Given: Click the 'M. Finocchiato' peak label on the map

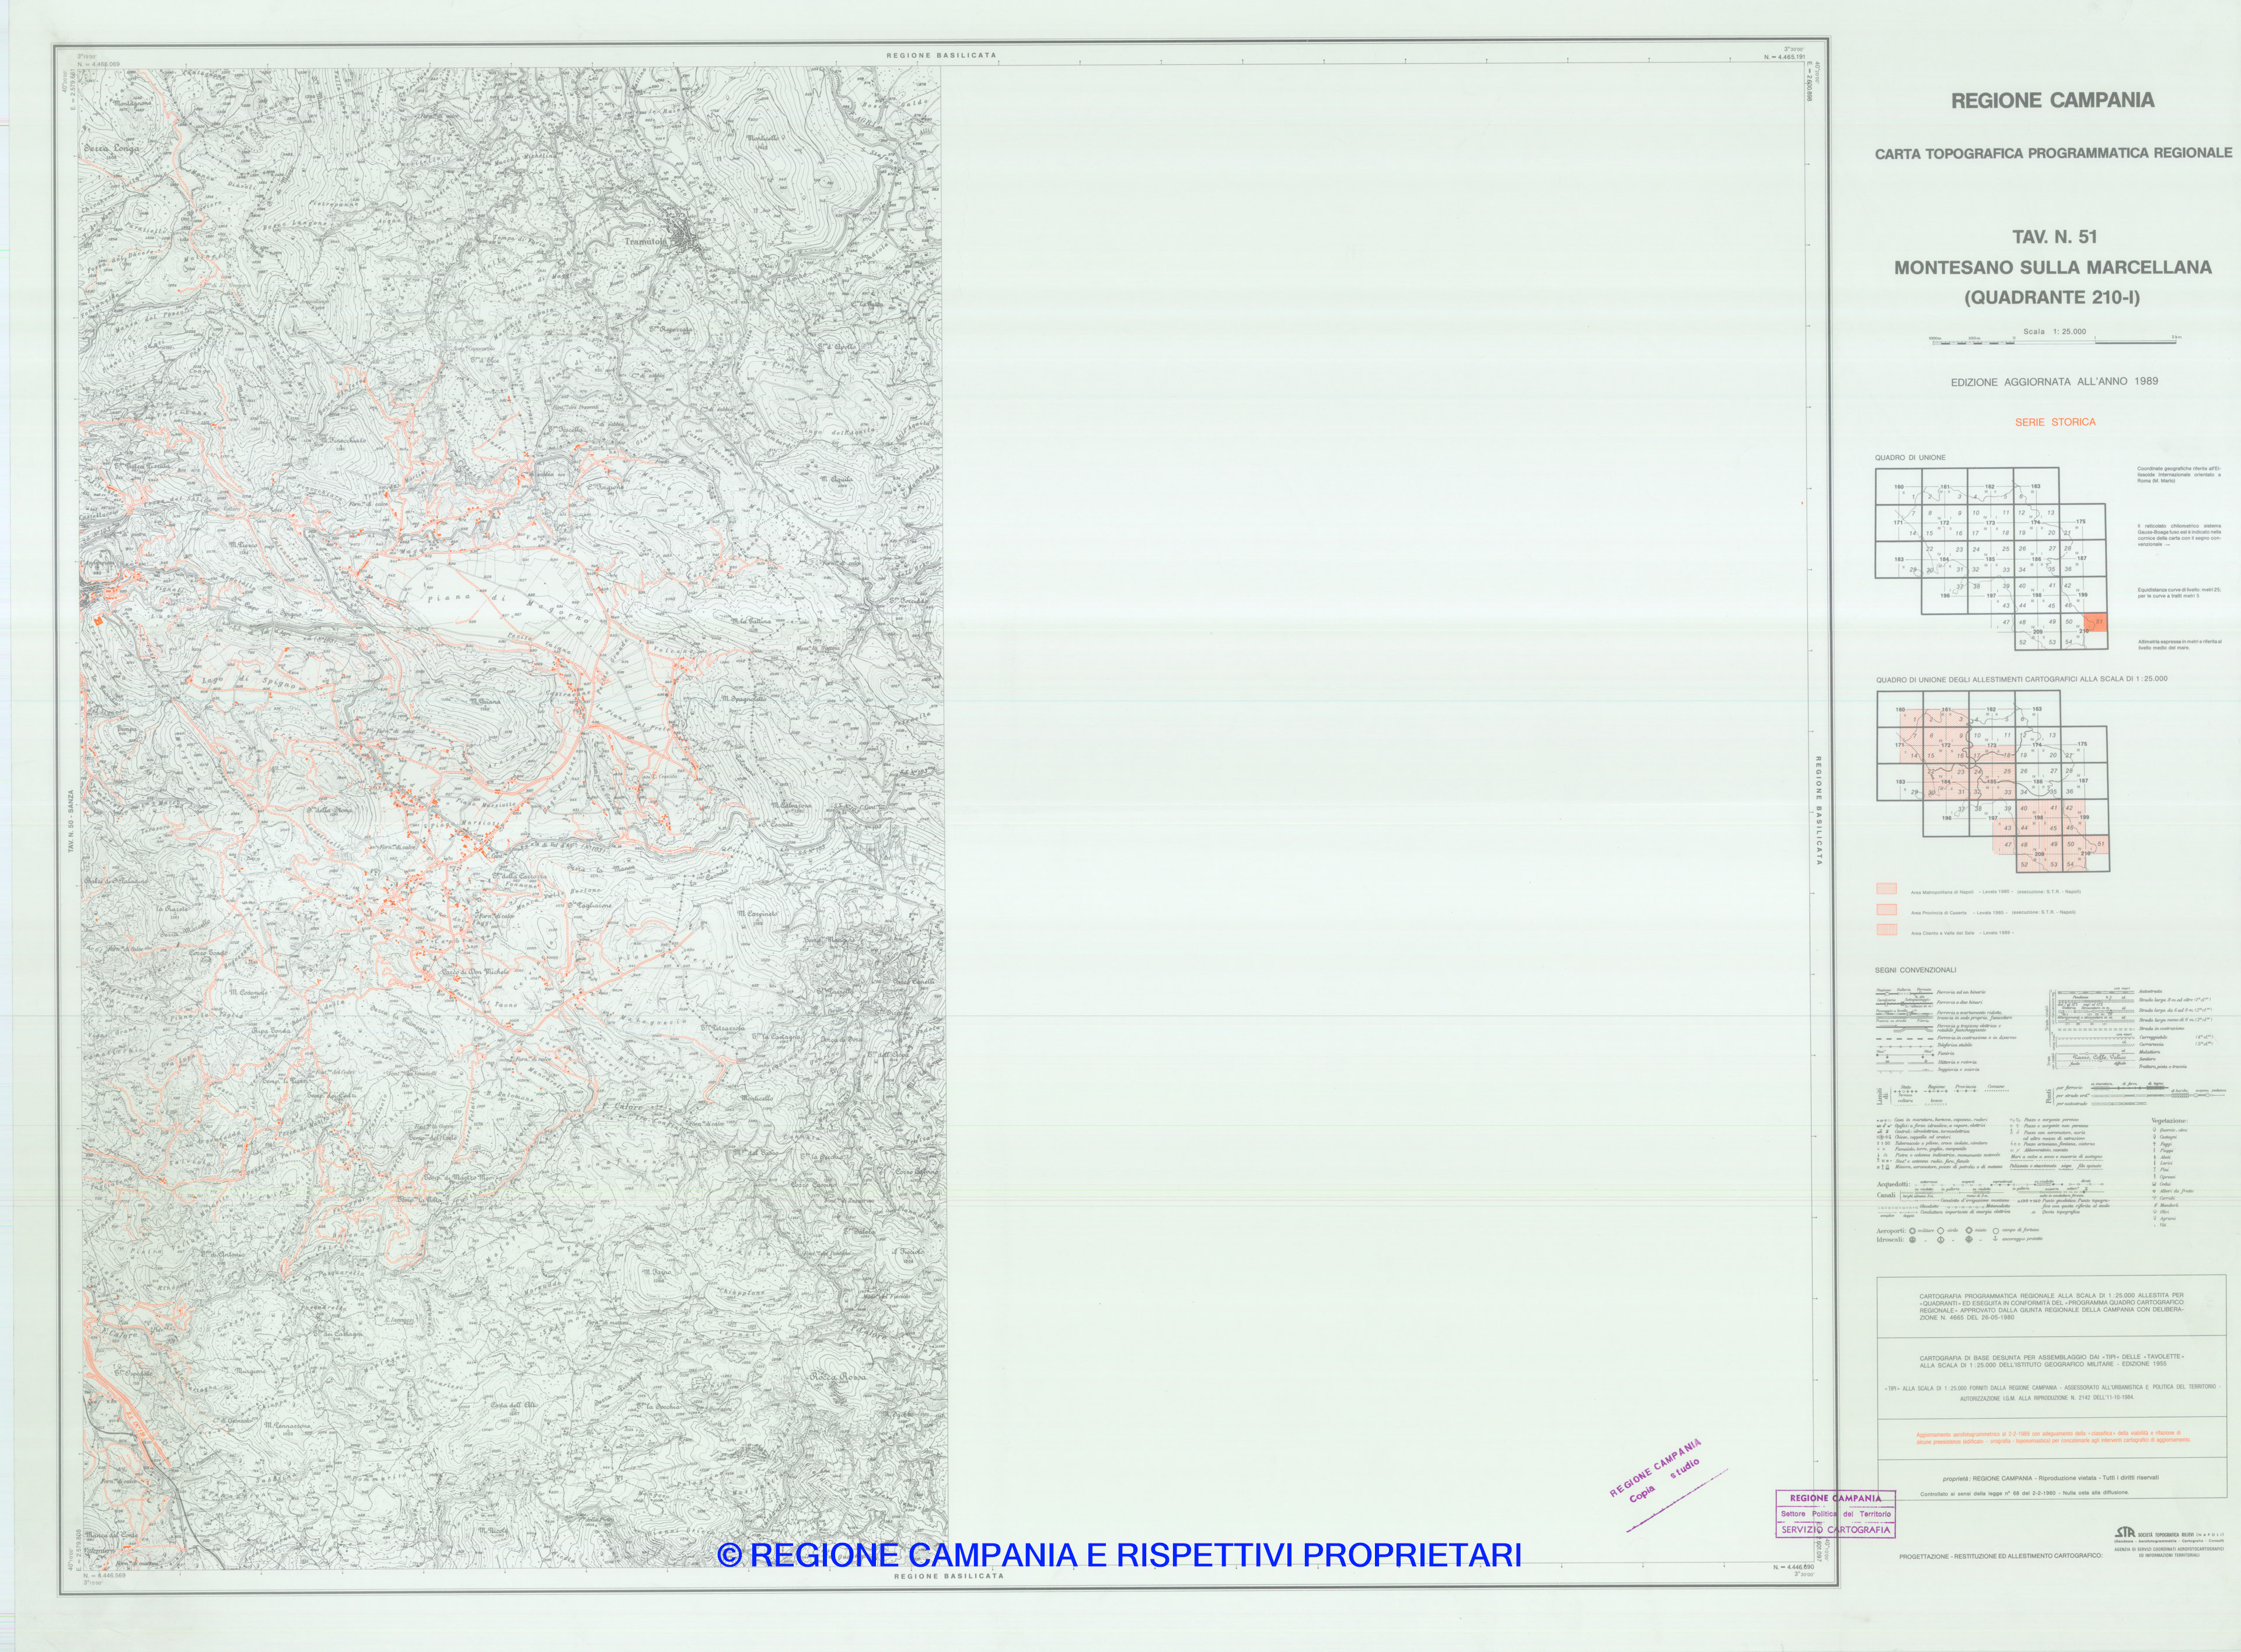Looking at the screenshot, I should pyautogui.click(x=342, y=441).
